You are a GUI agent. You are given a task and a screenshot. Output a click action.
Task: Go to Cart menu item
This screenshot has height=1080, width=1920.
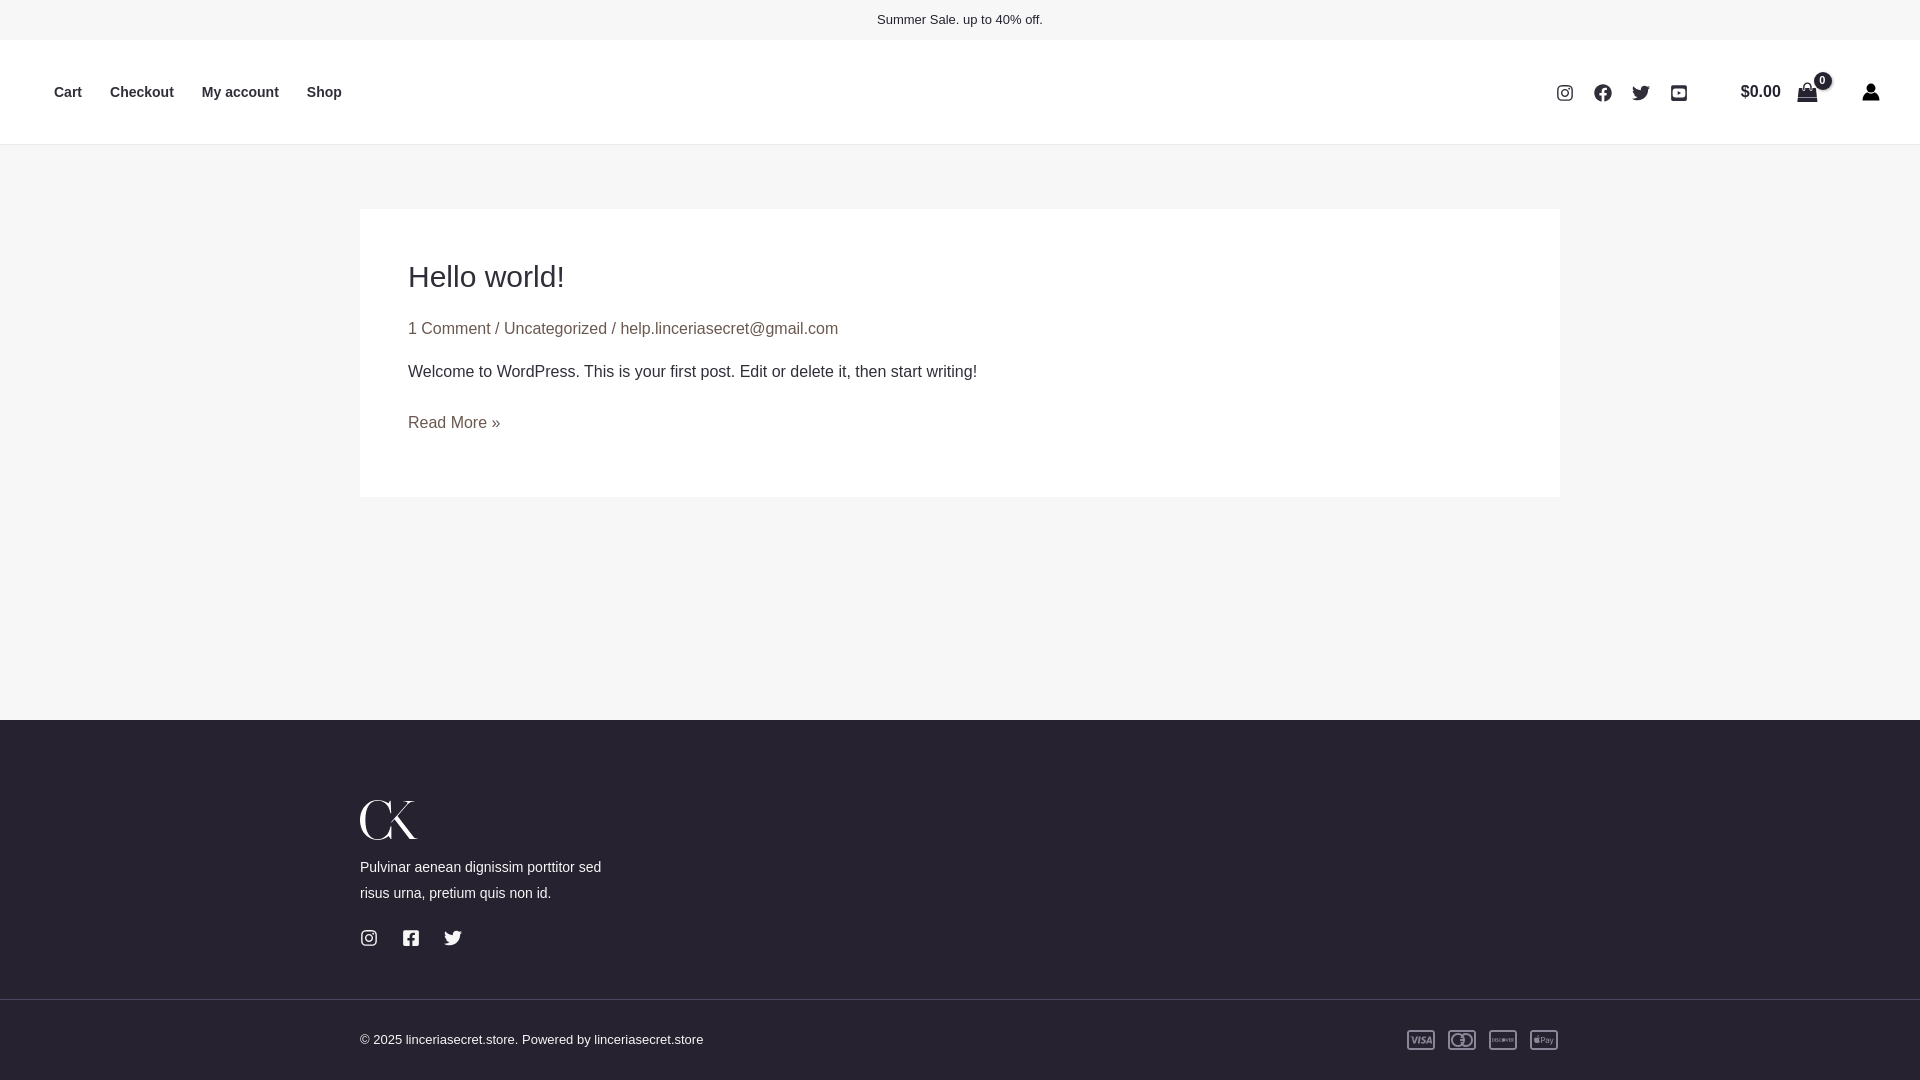[68, 92]
